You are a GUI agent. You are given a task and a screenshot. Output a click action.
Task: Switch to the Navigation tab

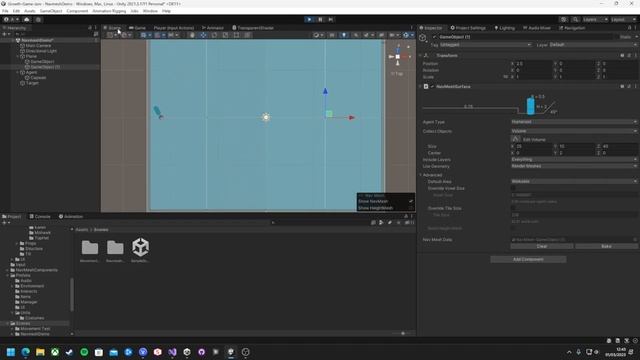click(572, 28)
